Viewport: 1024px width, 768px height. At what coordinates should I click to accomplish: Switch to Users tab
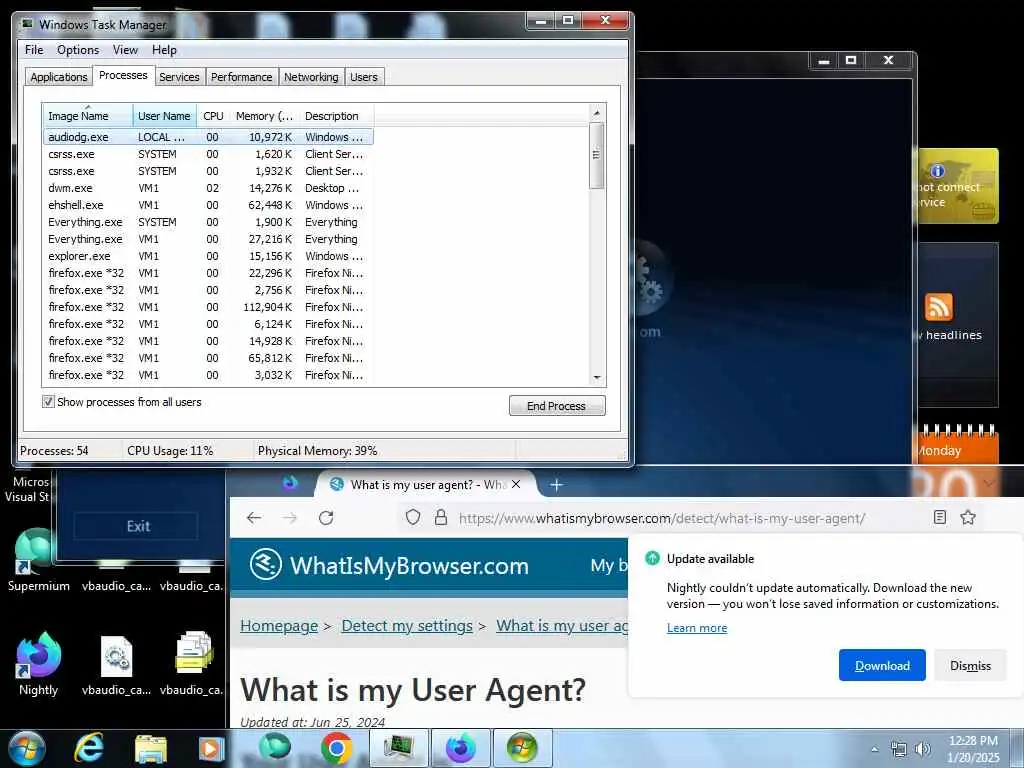click(364, 77)
